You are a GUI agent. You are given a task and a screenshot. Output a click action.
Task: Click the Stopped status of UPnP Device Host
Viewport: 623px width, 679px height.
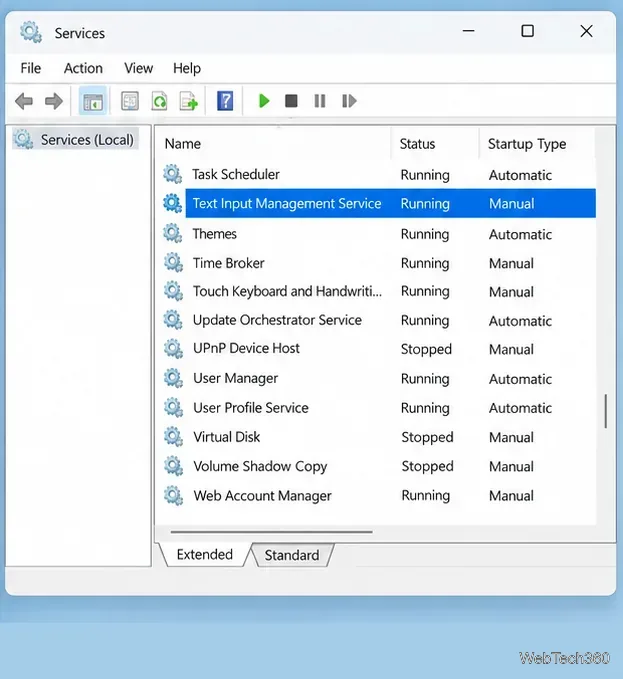(x=426, y=349)
